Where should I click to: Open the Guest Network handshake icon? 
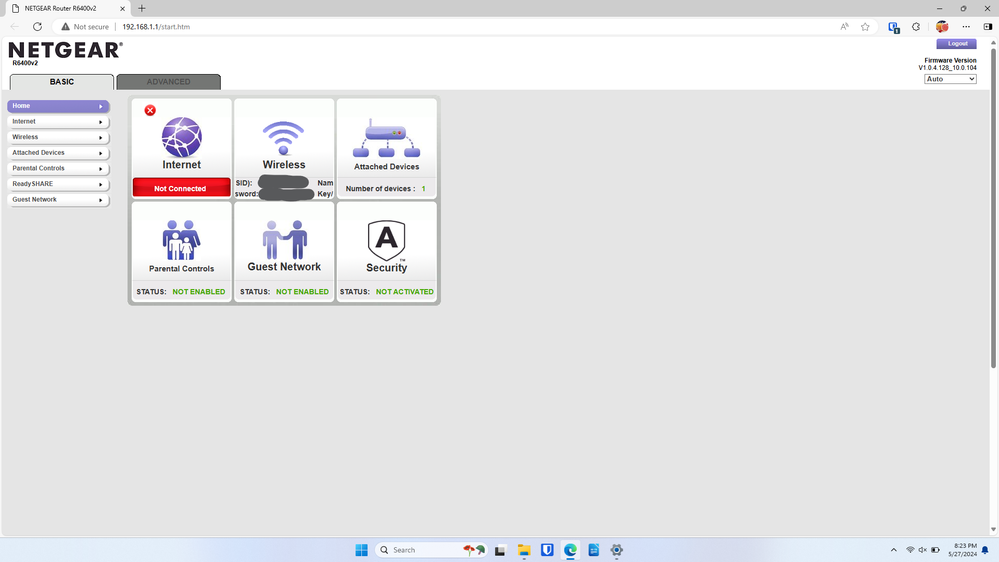(284, 240)
